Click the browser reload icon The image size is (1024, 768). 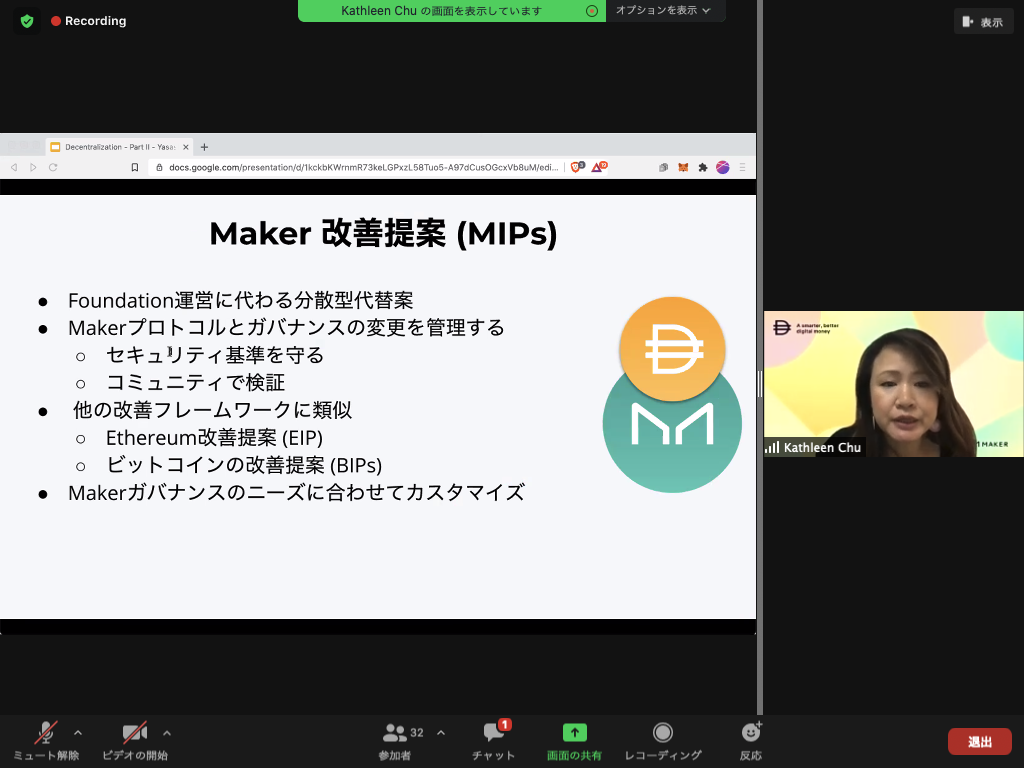pyautogui.click(x=53, y=167)
